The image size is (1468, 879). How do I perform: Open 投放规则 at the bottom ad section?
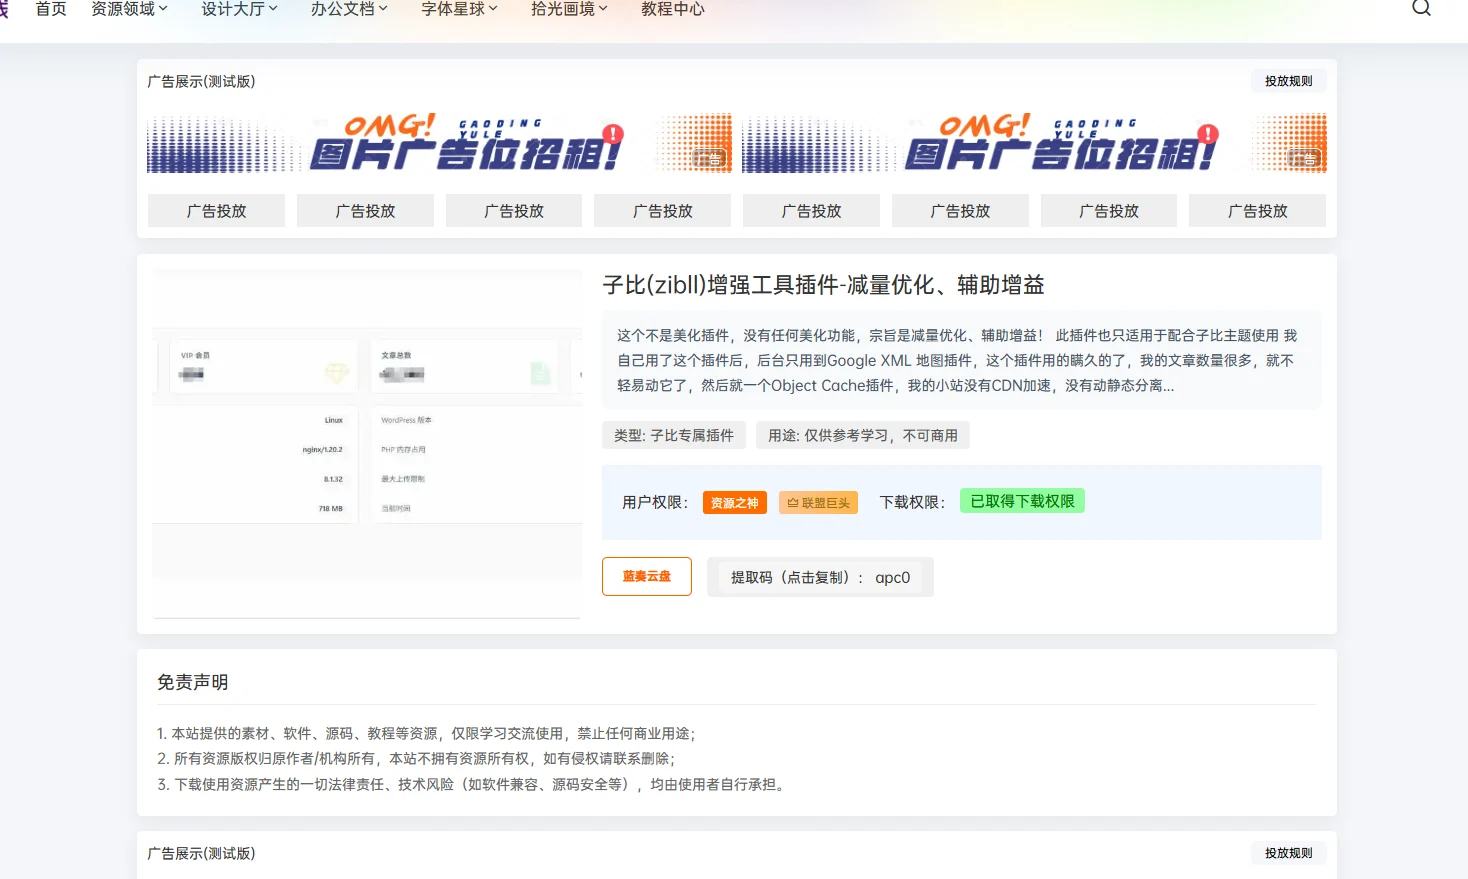(x=1288, y=852)
